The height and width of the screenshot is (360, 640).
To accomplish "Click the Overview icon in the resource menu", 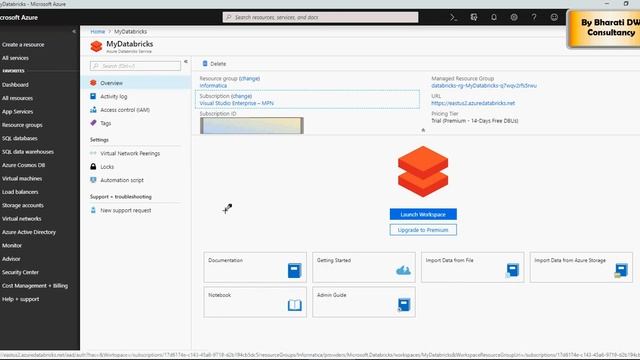I will (93, 83).
